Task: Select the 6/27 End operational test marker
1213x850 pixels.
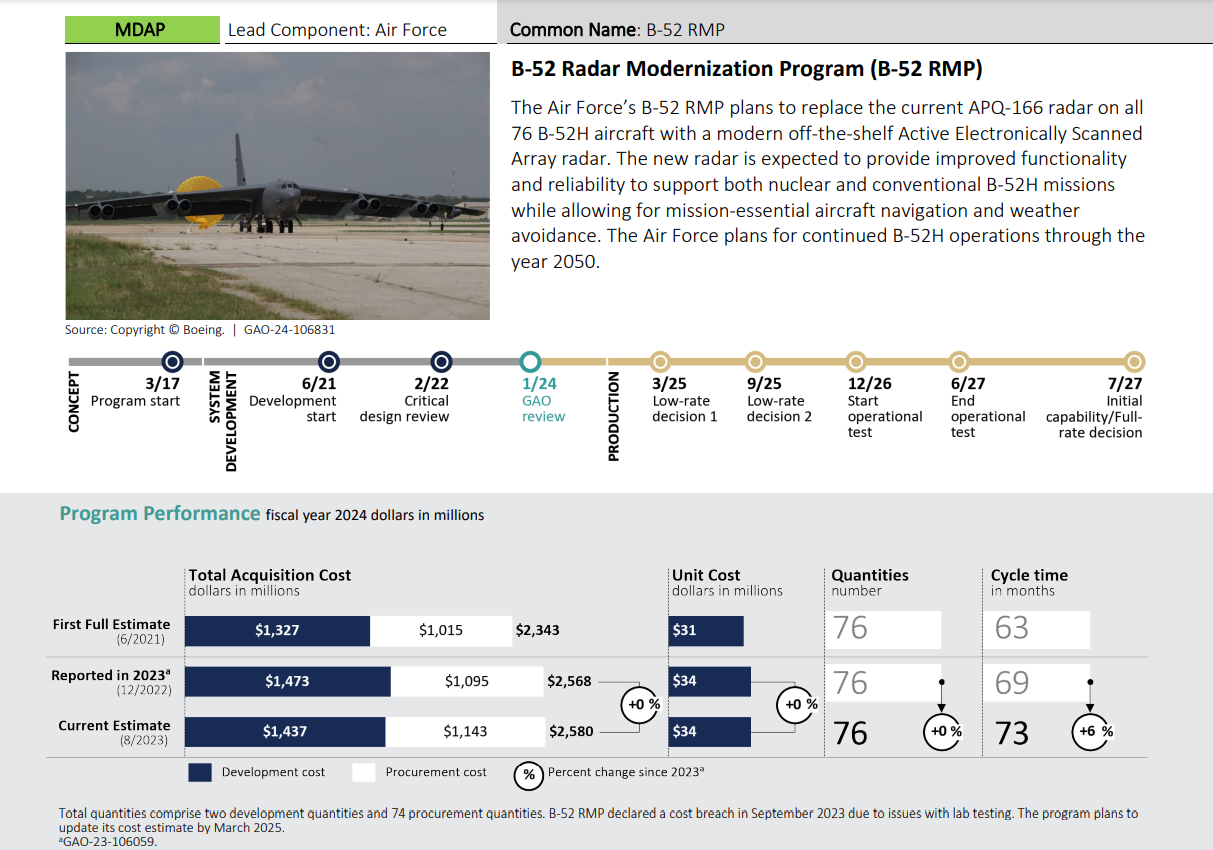Action: pyautogui.click(x=959, y=362)
